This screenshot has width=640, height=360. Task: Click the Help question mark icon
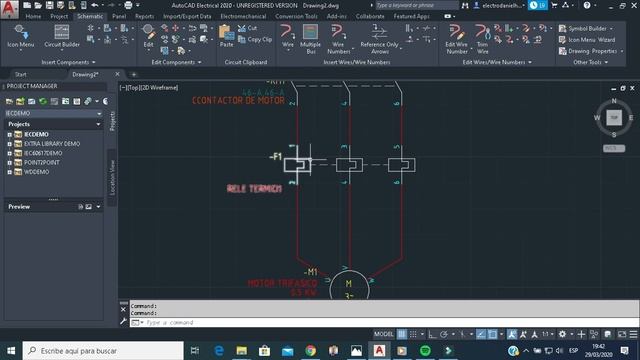point(587,5)
